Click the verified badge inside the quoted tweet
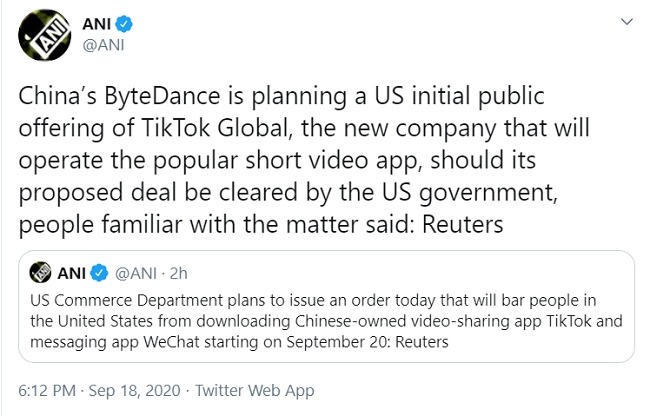This screenshot has width=650, height=416. (x=100, y=271)
